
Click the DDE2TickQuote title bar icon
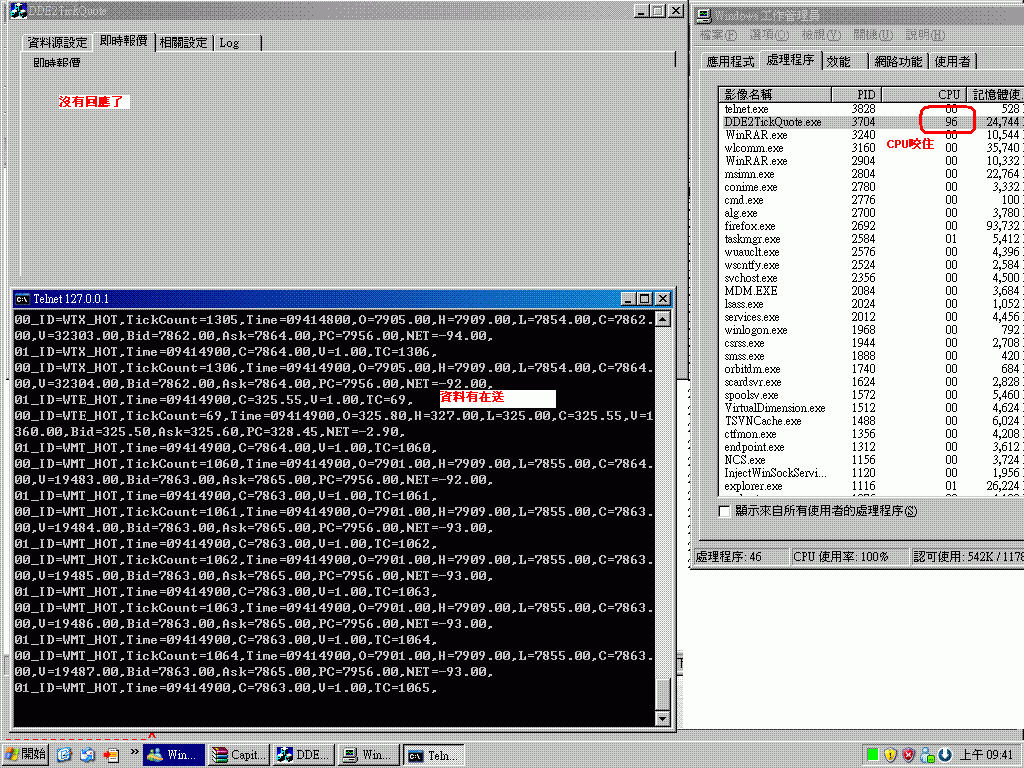[18, 10]
